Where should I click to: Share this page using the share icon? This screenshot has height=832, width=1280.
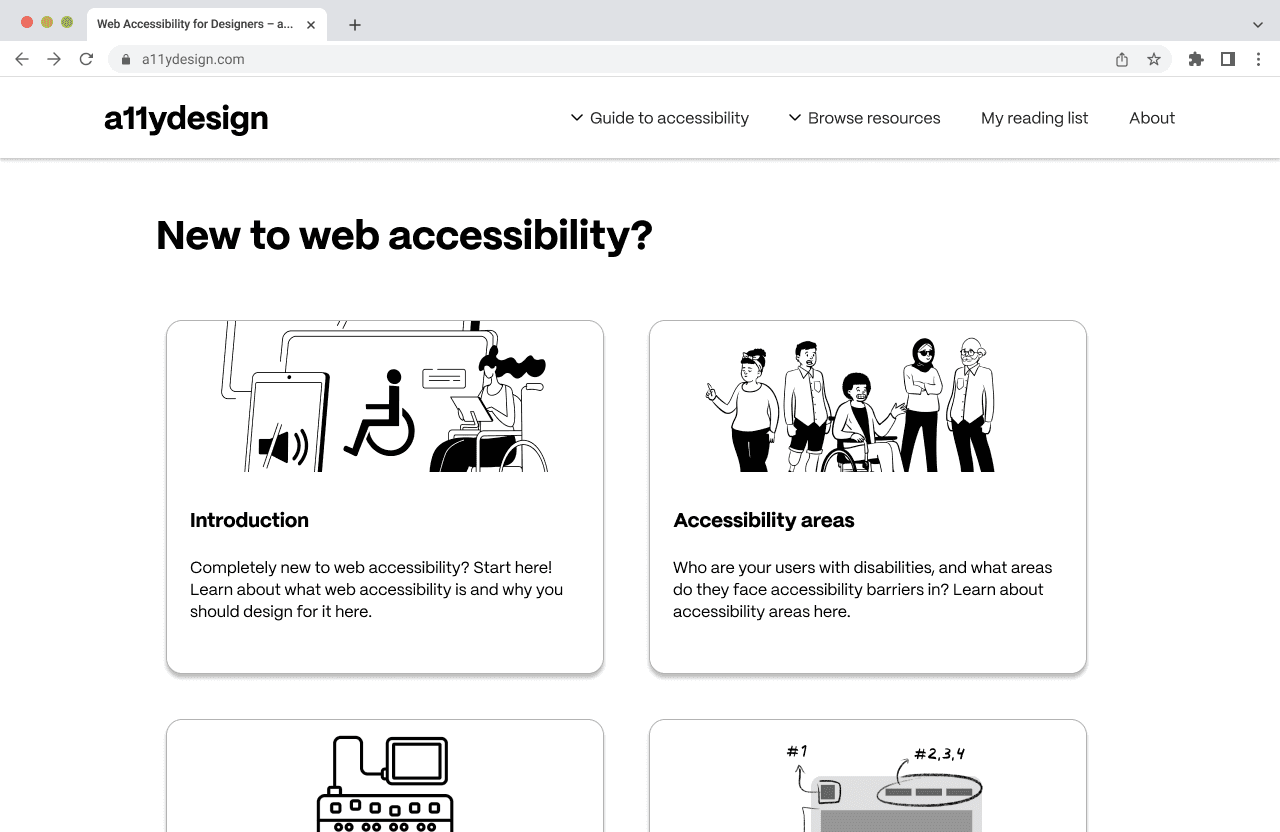coord(1122,59)
